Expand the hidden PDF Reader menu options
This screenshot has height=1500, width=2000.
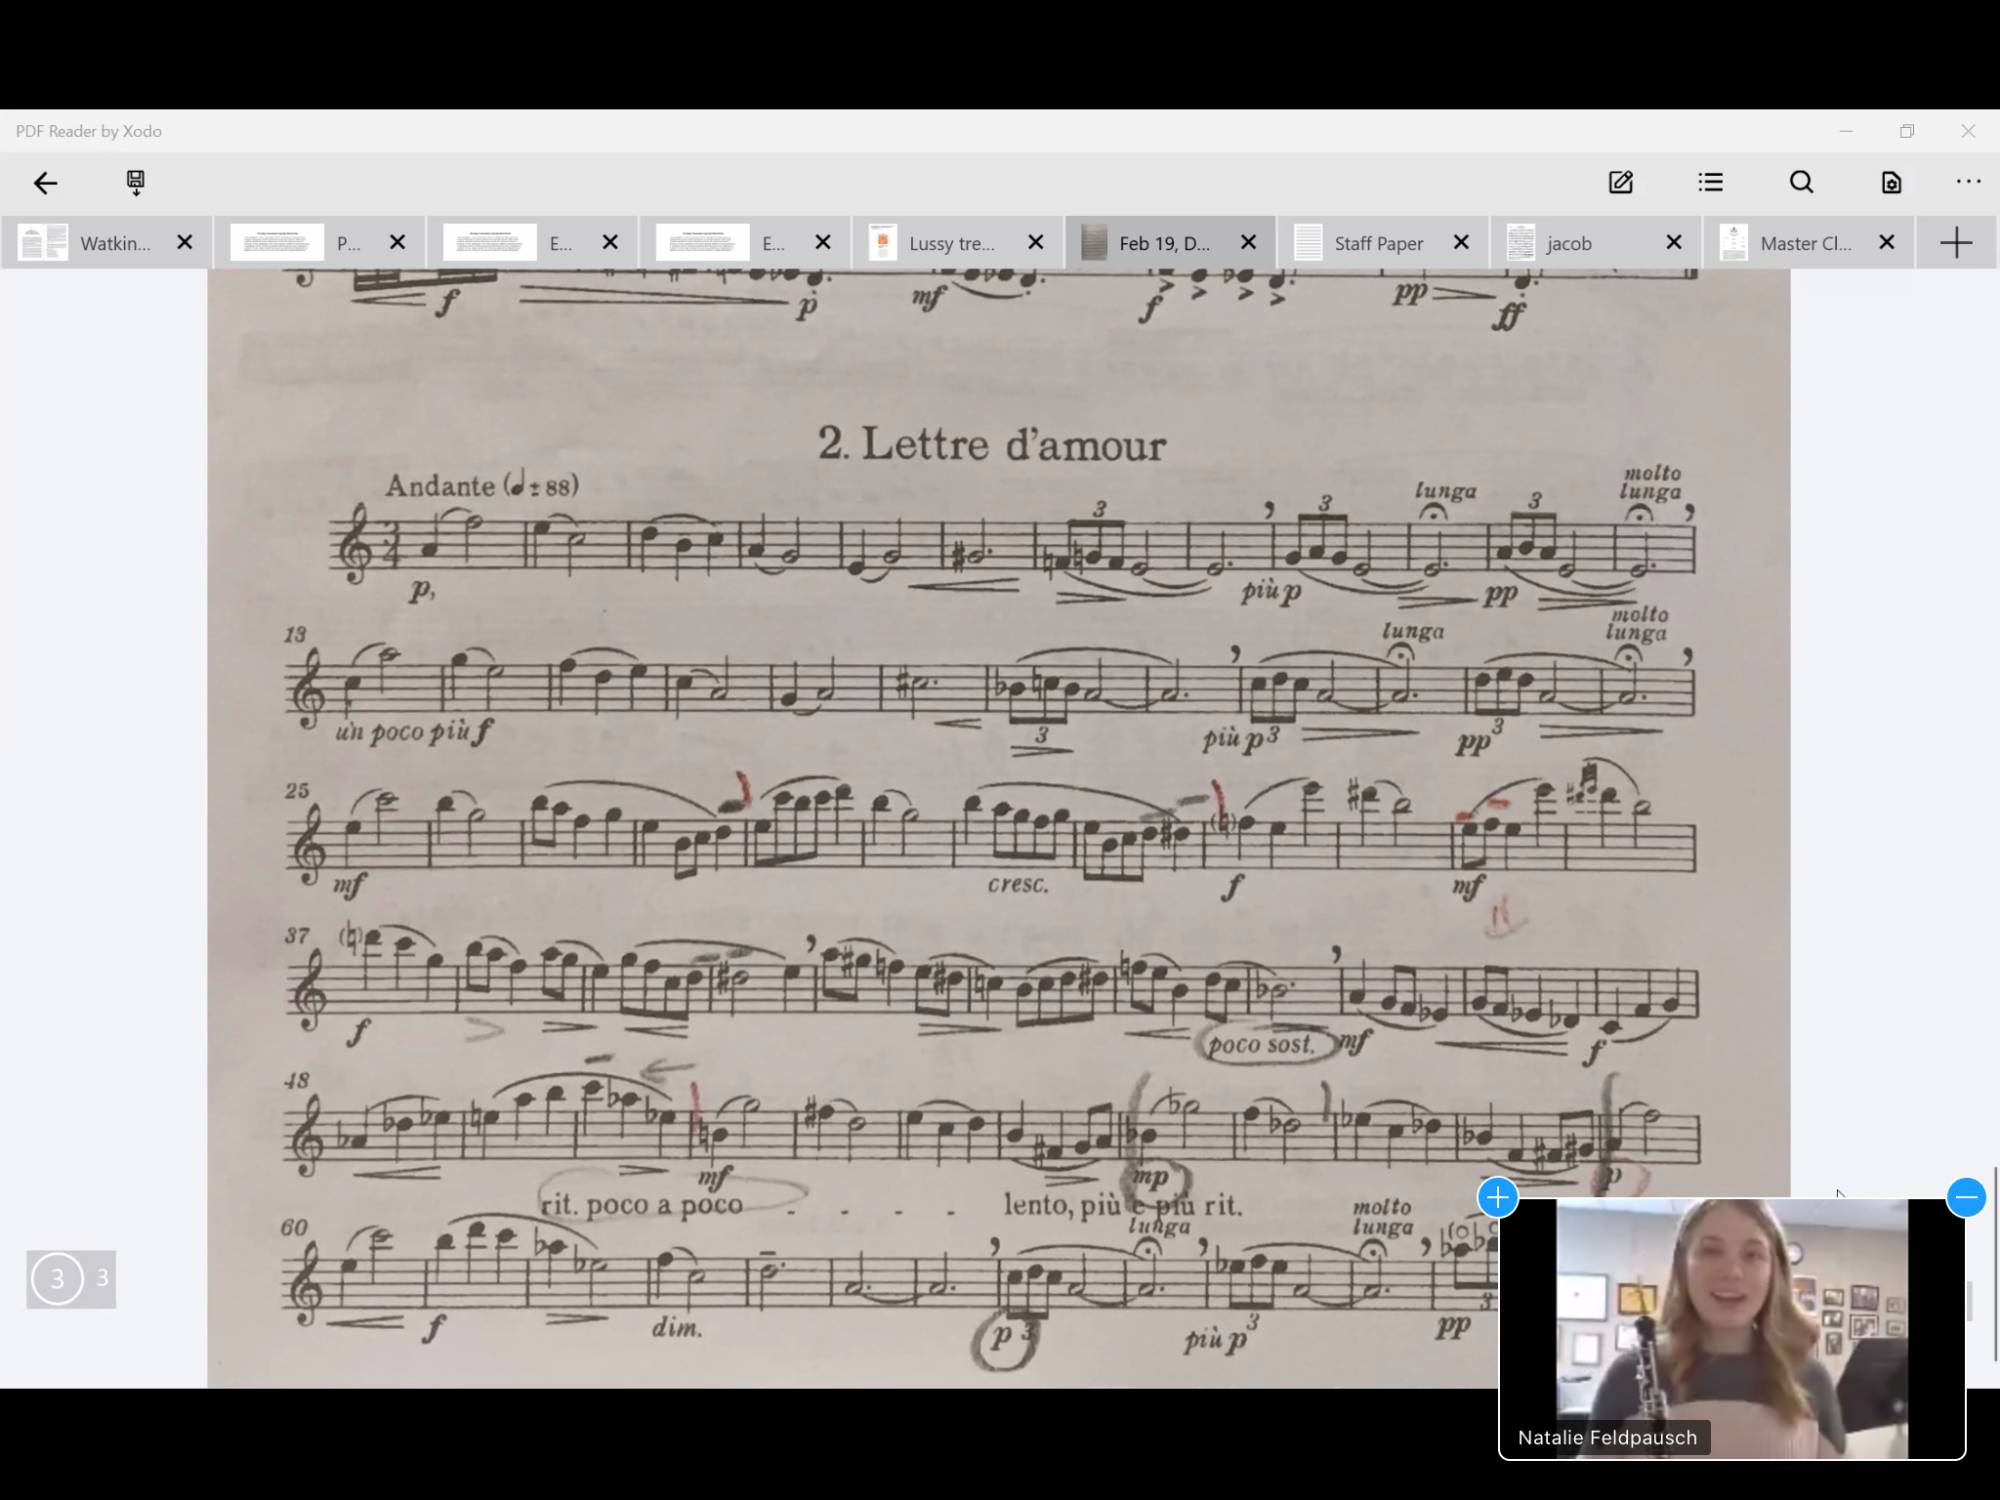pyautogui.click(x=1968, y=182)
